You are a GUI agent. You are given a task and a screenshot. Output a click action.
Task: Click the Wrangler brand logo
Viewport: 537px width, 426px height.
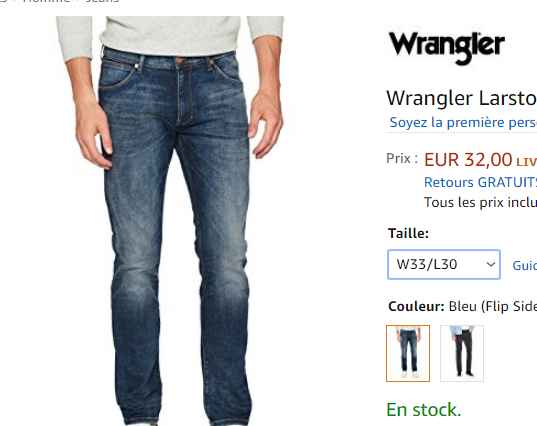pos(447,47)
